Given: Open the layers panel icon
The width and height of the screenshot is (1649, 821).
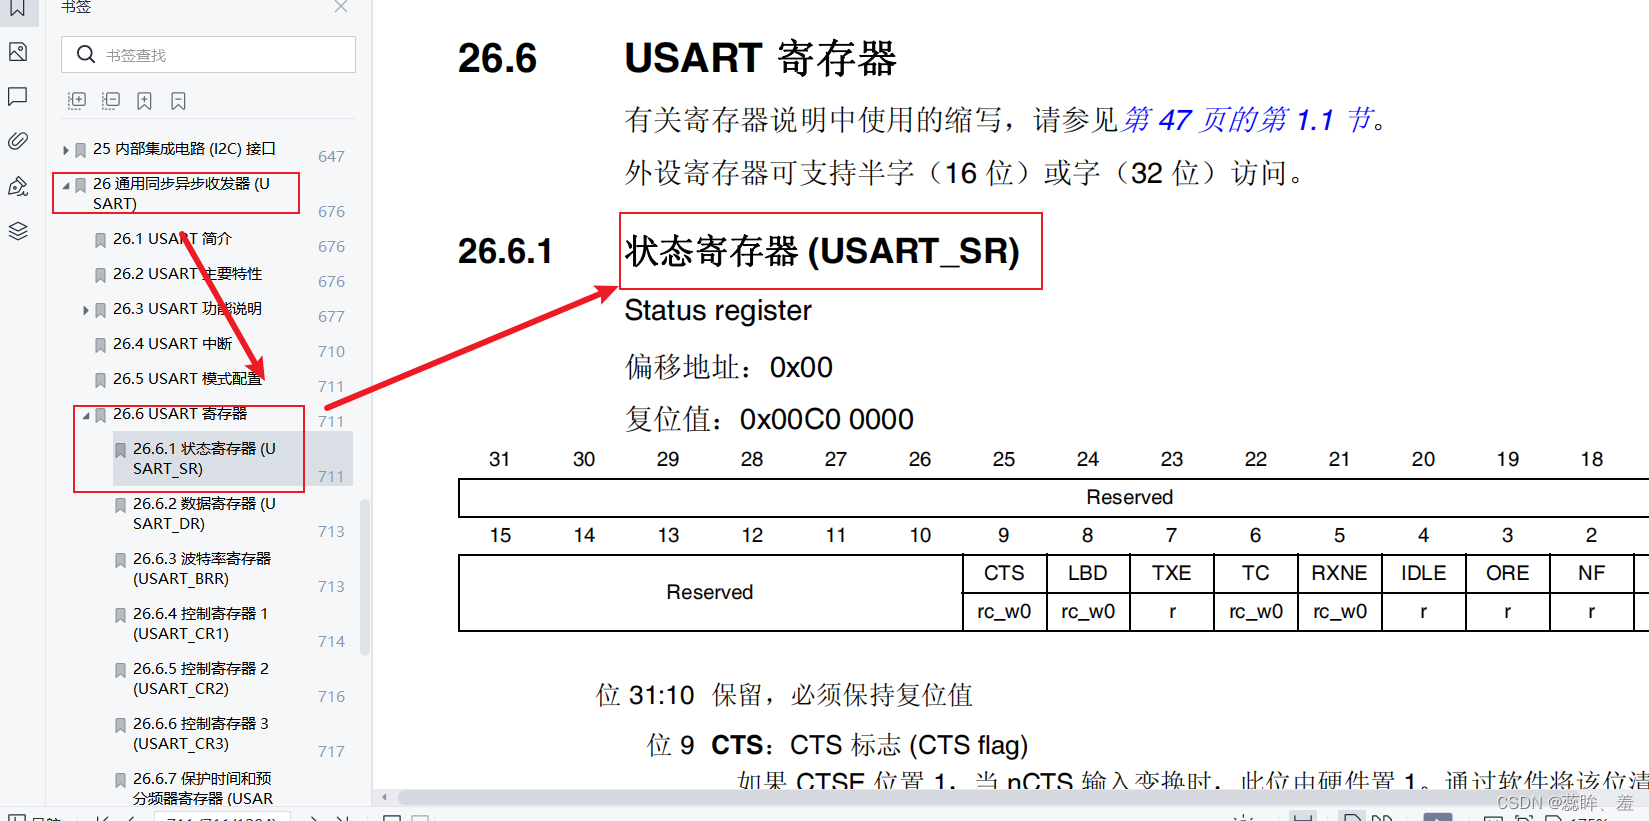Looking at the screenshot, I should pyautogui.click(x=18, y=231).
